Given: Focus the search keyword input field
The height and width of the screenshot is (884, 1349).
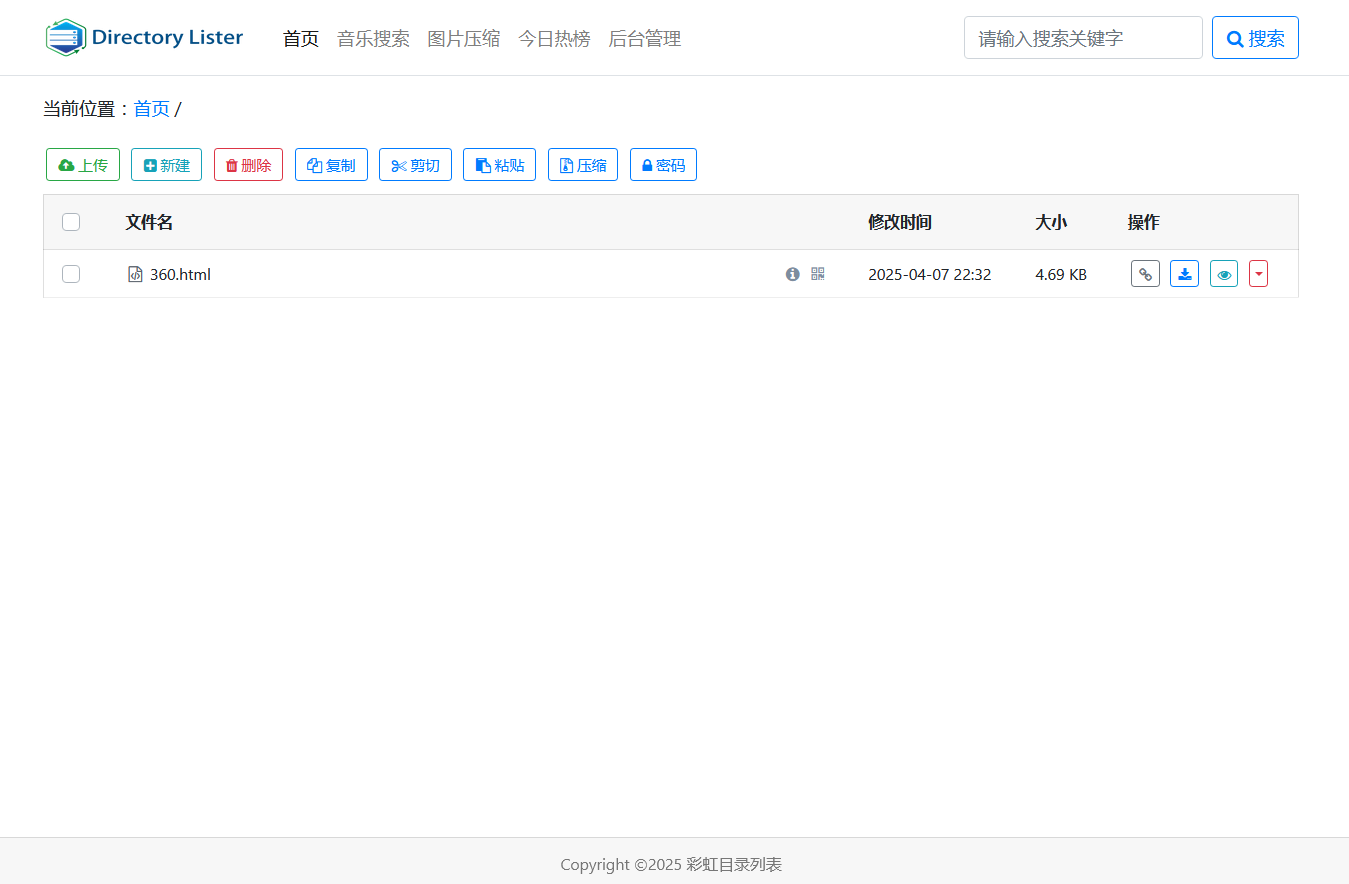Looking at the screenshot, I should point(1083,38).
